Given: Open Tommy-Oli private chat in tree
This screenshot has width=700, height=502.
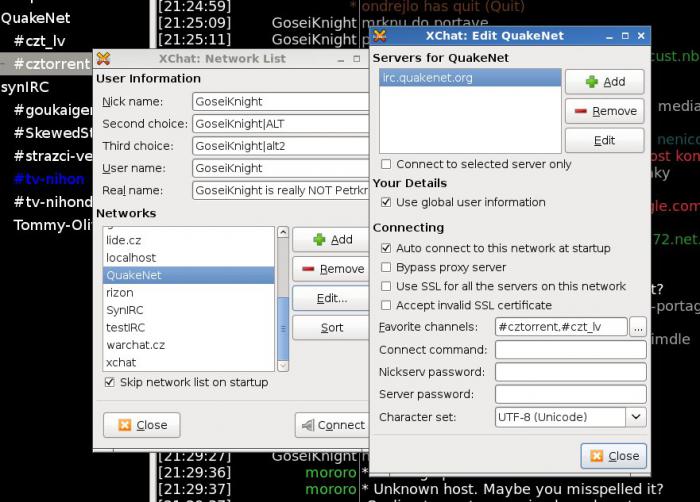Looking at the screenshot, I should point(53,225).
